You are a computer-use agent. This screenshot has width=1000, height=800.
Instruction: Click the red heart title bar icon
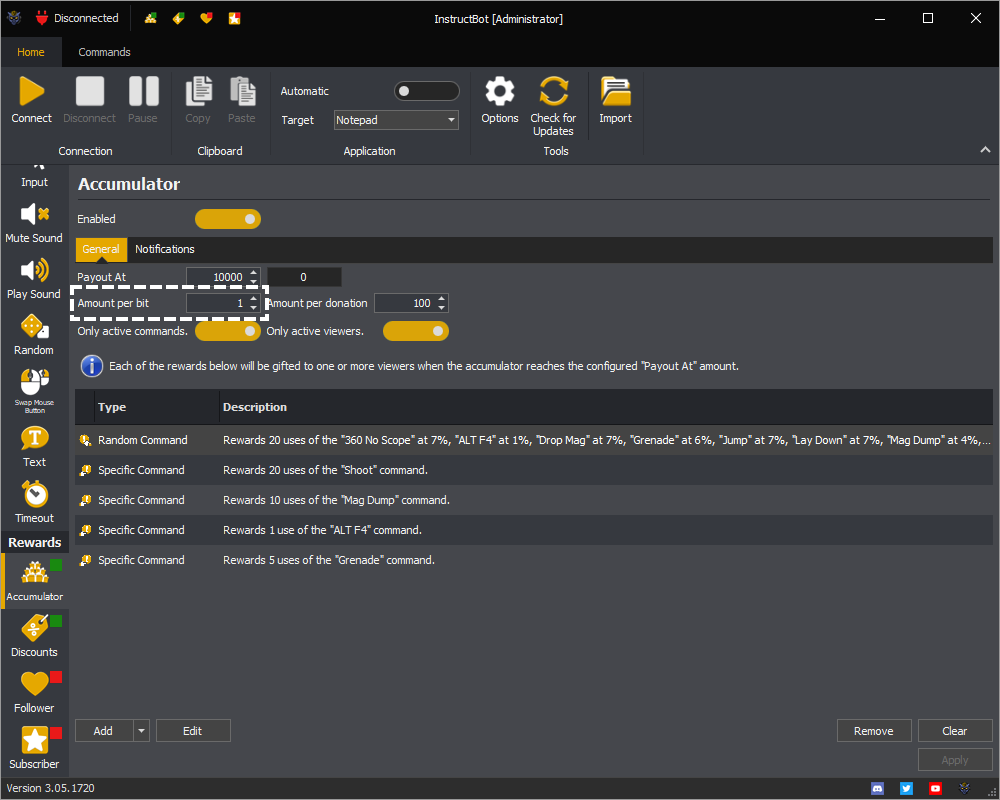(x=206, y=18)
